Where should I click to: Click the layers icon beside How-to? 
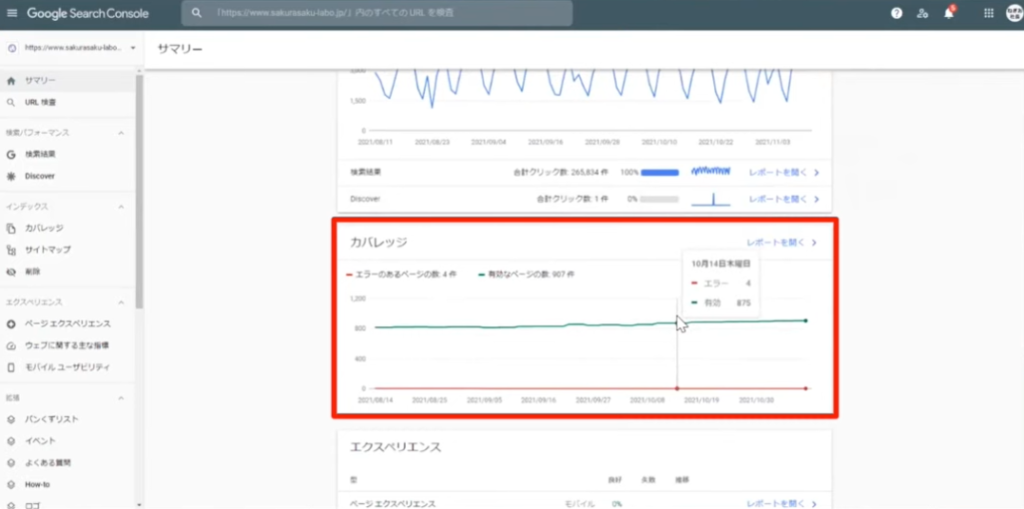(11, 484)
